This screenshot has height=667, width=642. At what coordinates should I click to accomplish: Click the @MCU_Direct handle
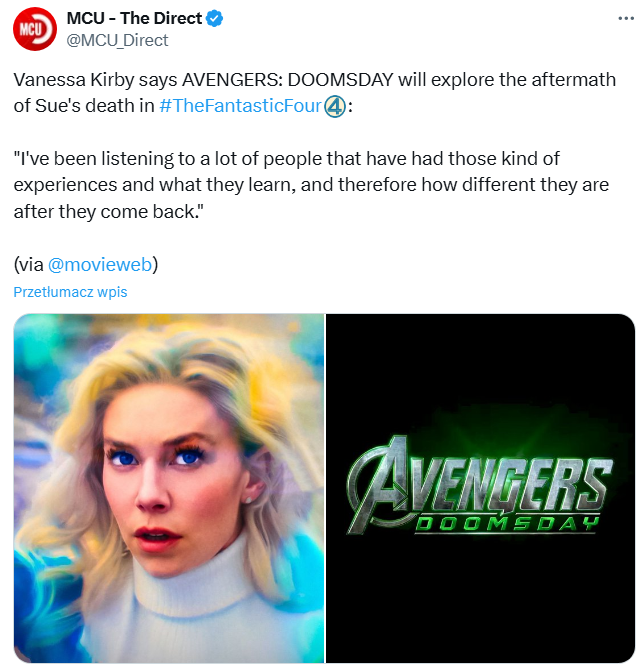tap(117, 40)
